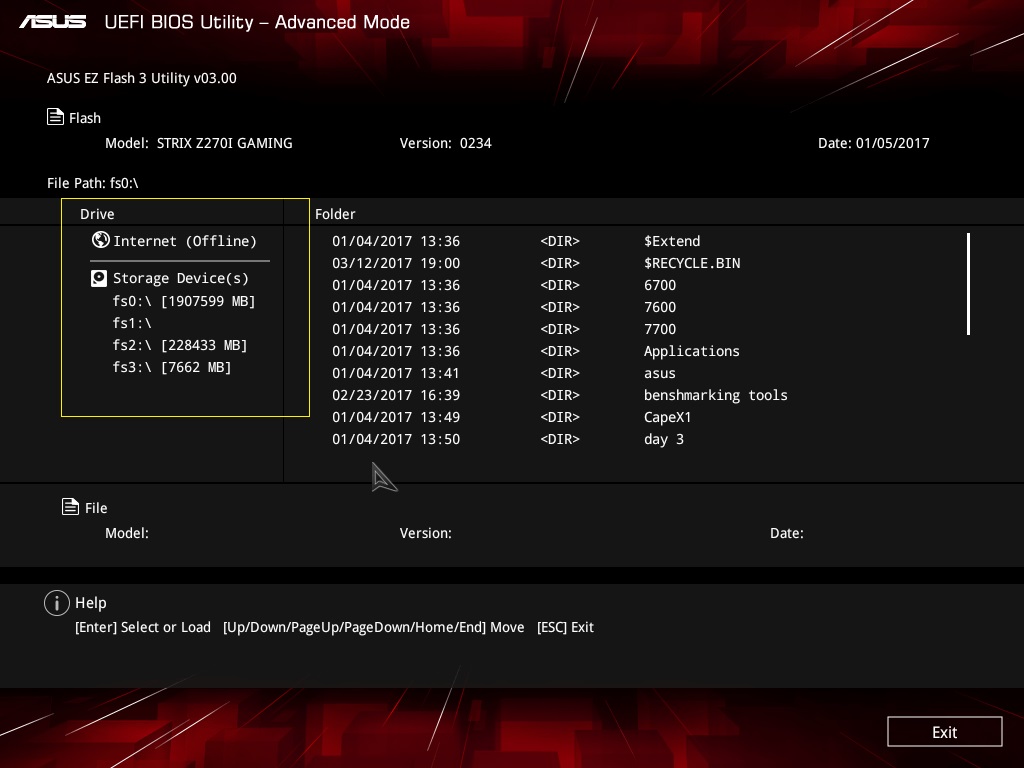1024x768 pixels.
Task: Click the date 01/04/2017 13:50
Action: pyautogui.click(x=396, y=440)
